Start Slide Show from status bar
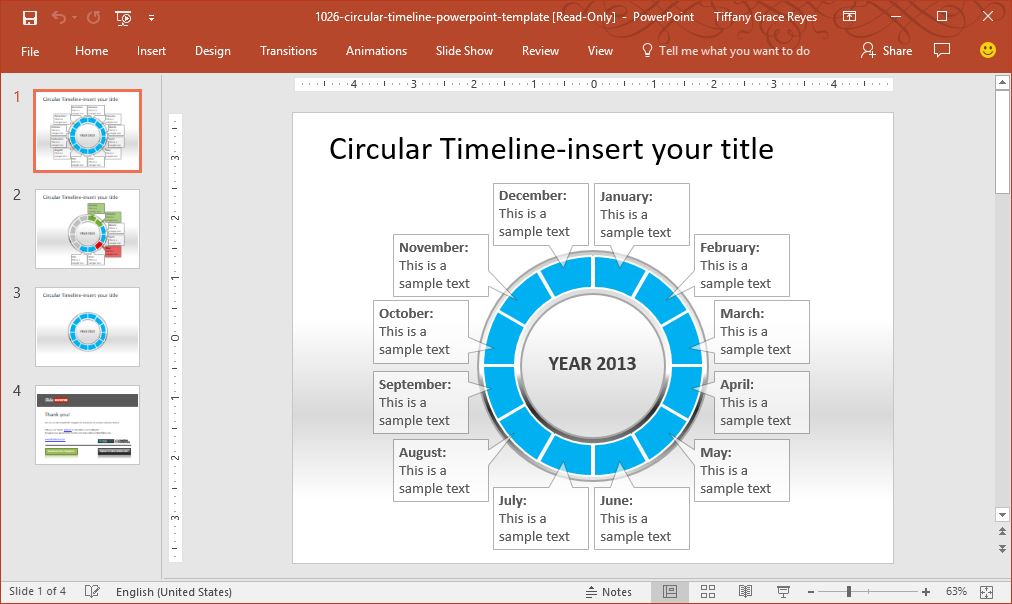 [783, 592]
